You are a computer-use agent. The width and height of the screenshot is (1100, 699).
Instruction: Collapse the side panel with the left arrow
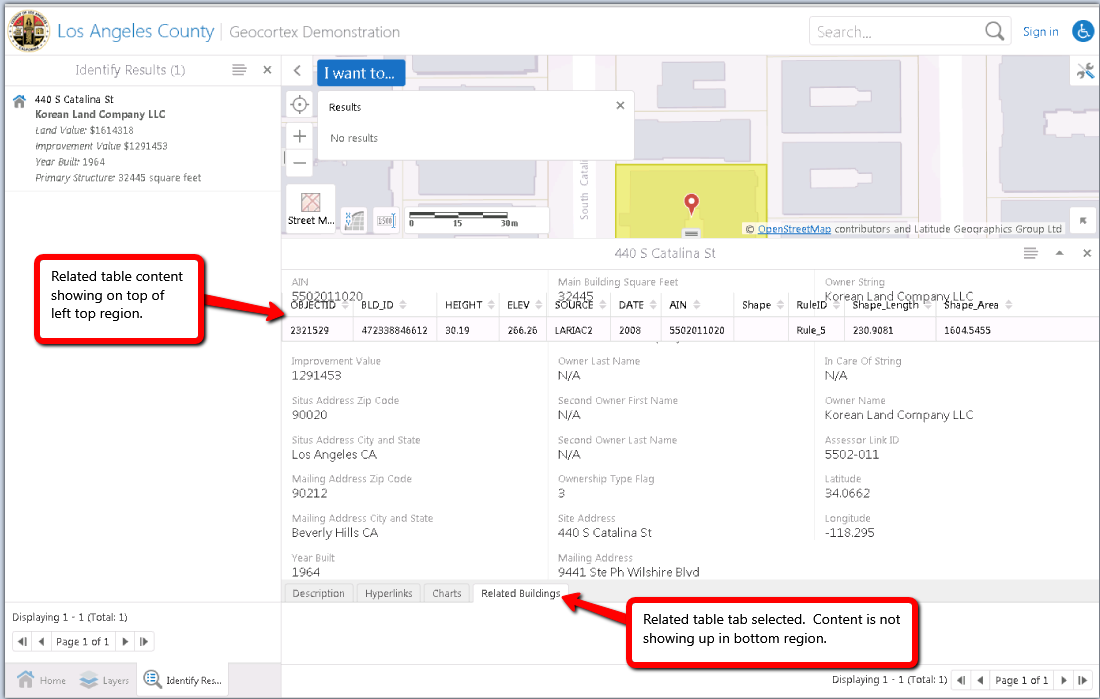297,70
